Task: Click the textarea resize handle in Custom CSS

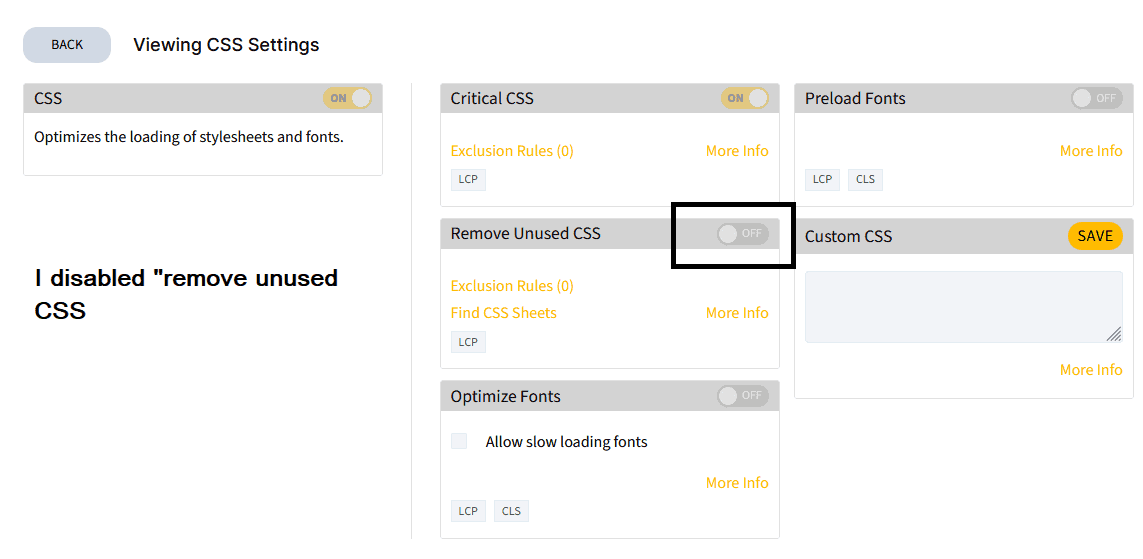Action: pyautogui.click(x=1114, y=335)
